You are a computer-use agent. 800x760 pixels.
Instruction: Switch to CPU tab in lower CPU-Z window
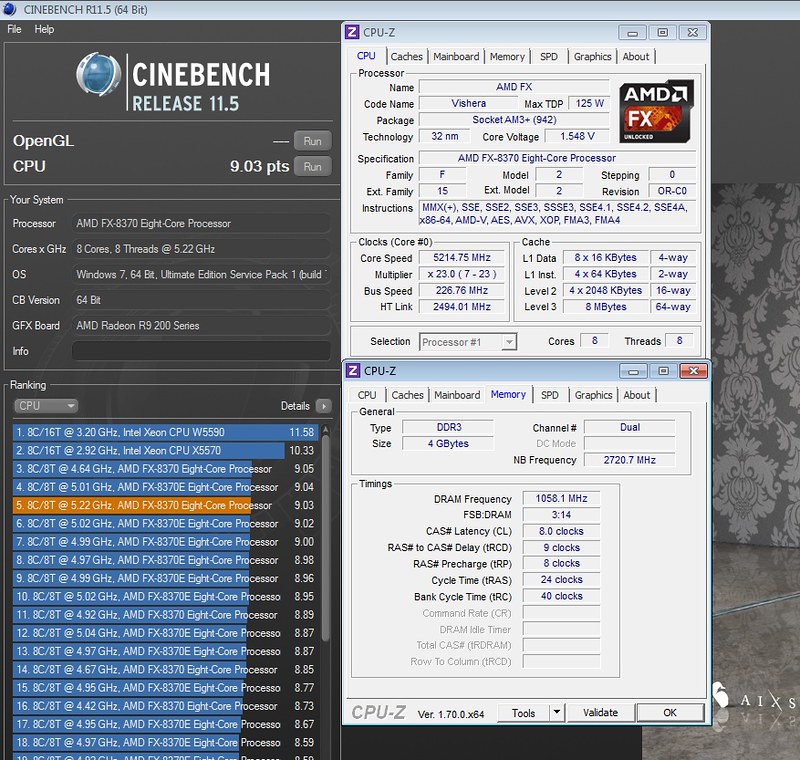pos(367,395)
